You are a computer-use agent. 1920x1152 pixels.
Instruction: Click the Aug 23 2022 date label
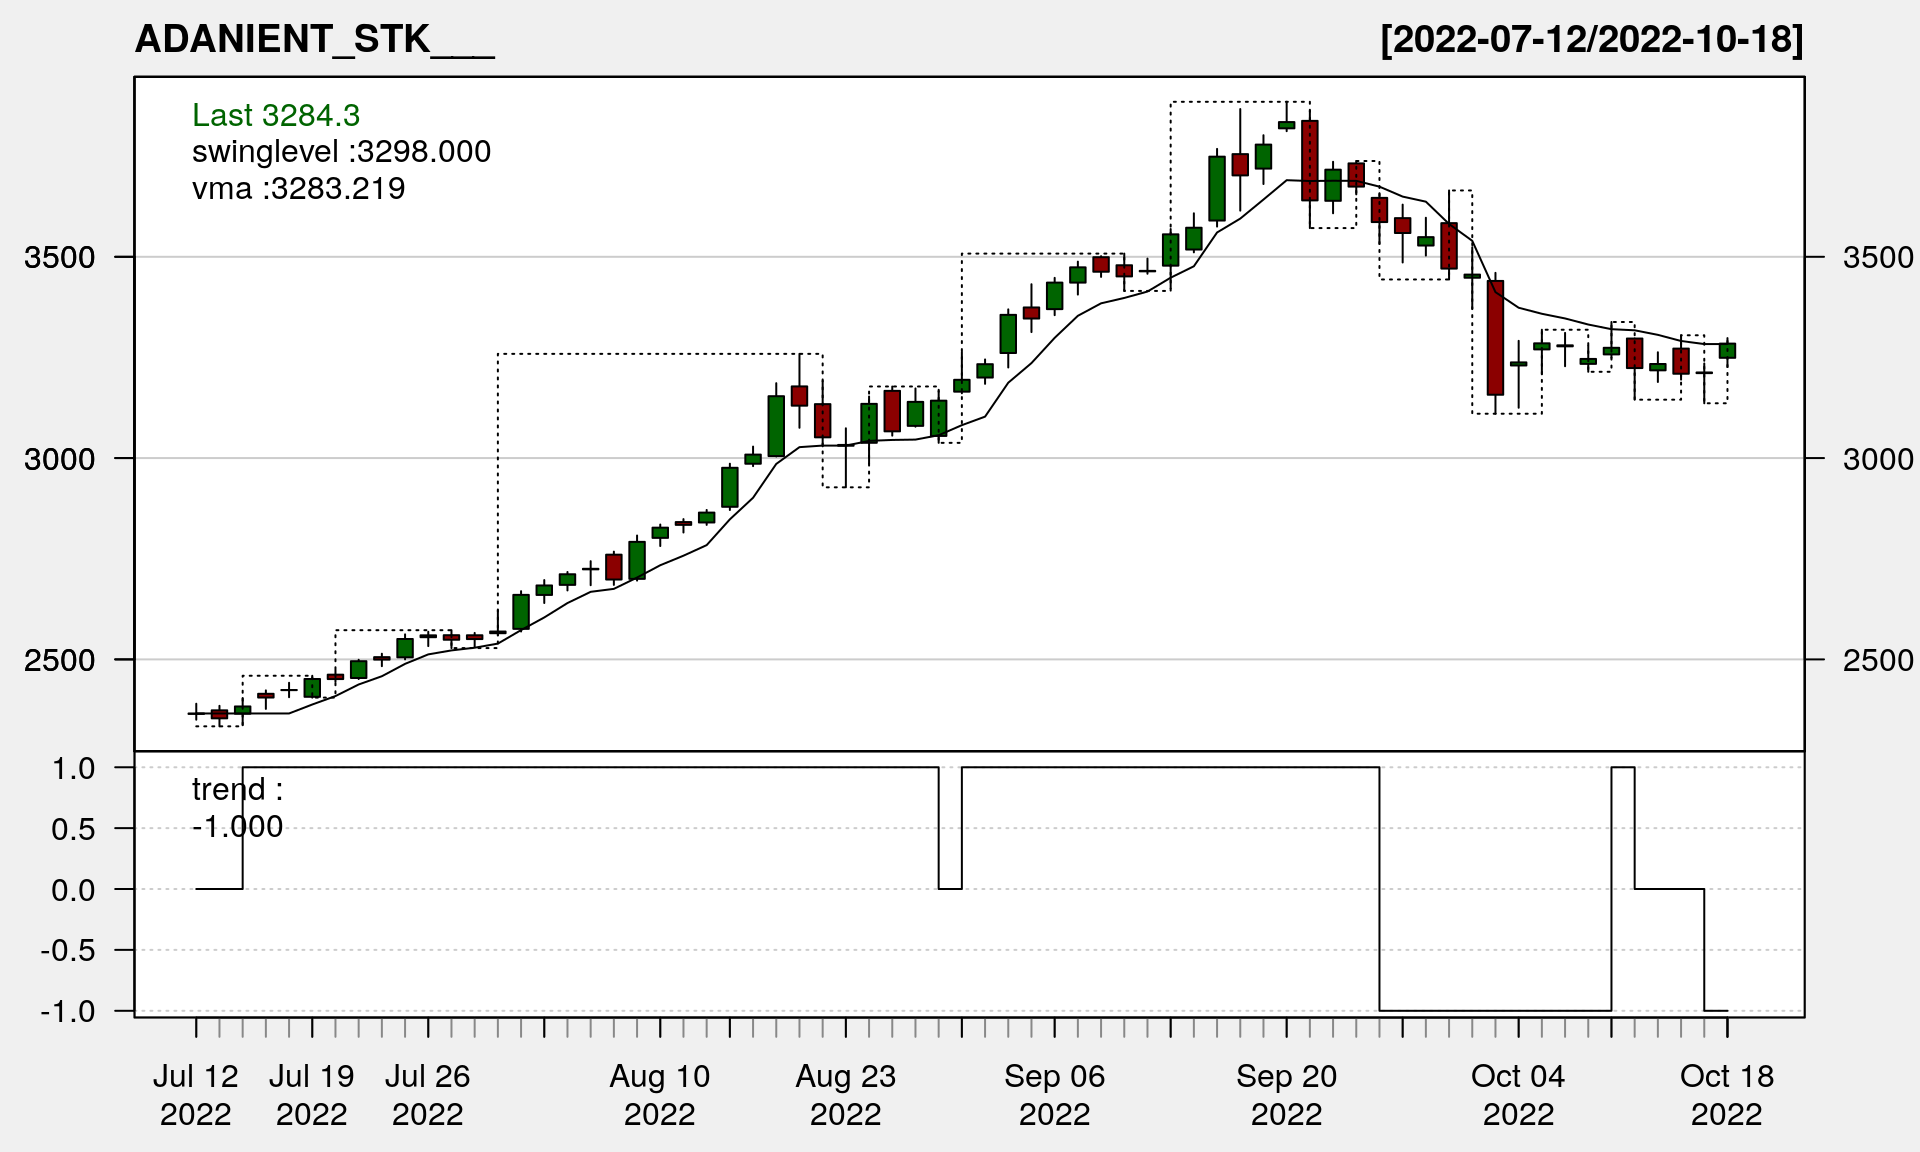846,1095
